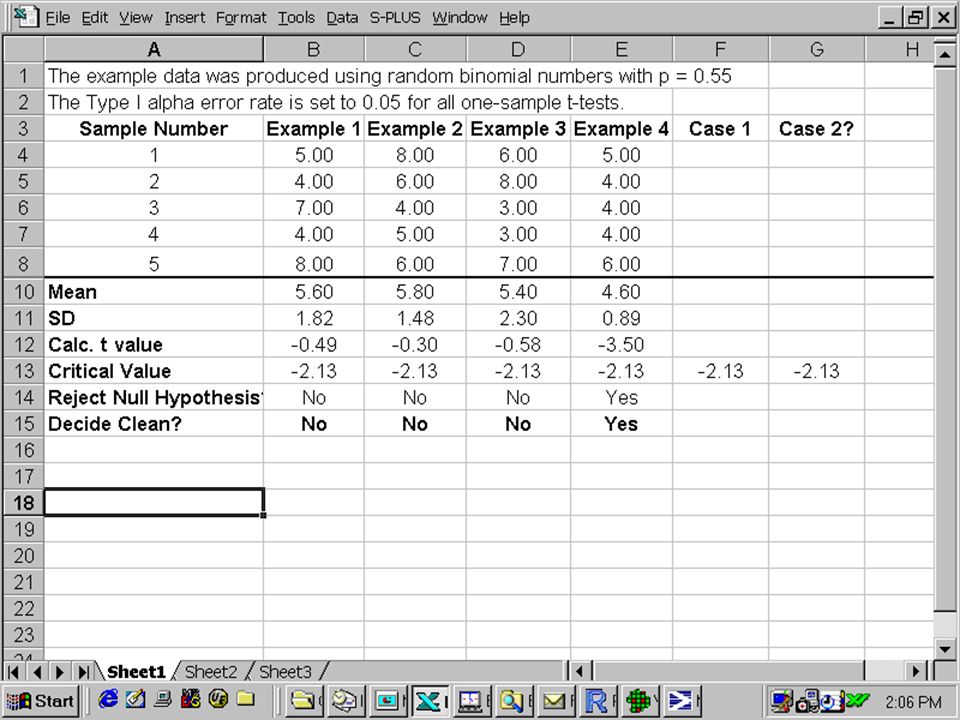Open the S-PLUS menu

(395, 18)
